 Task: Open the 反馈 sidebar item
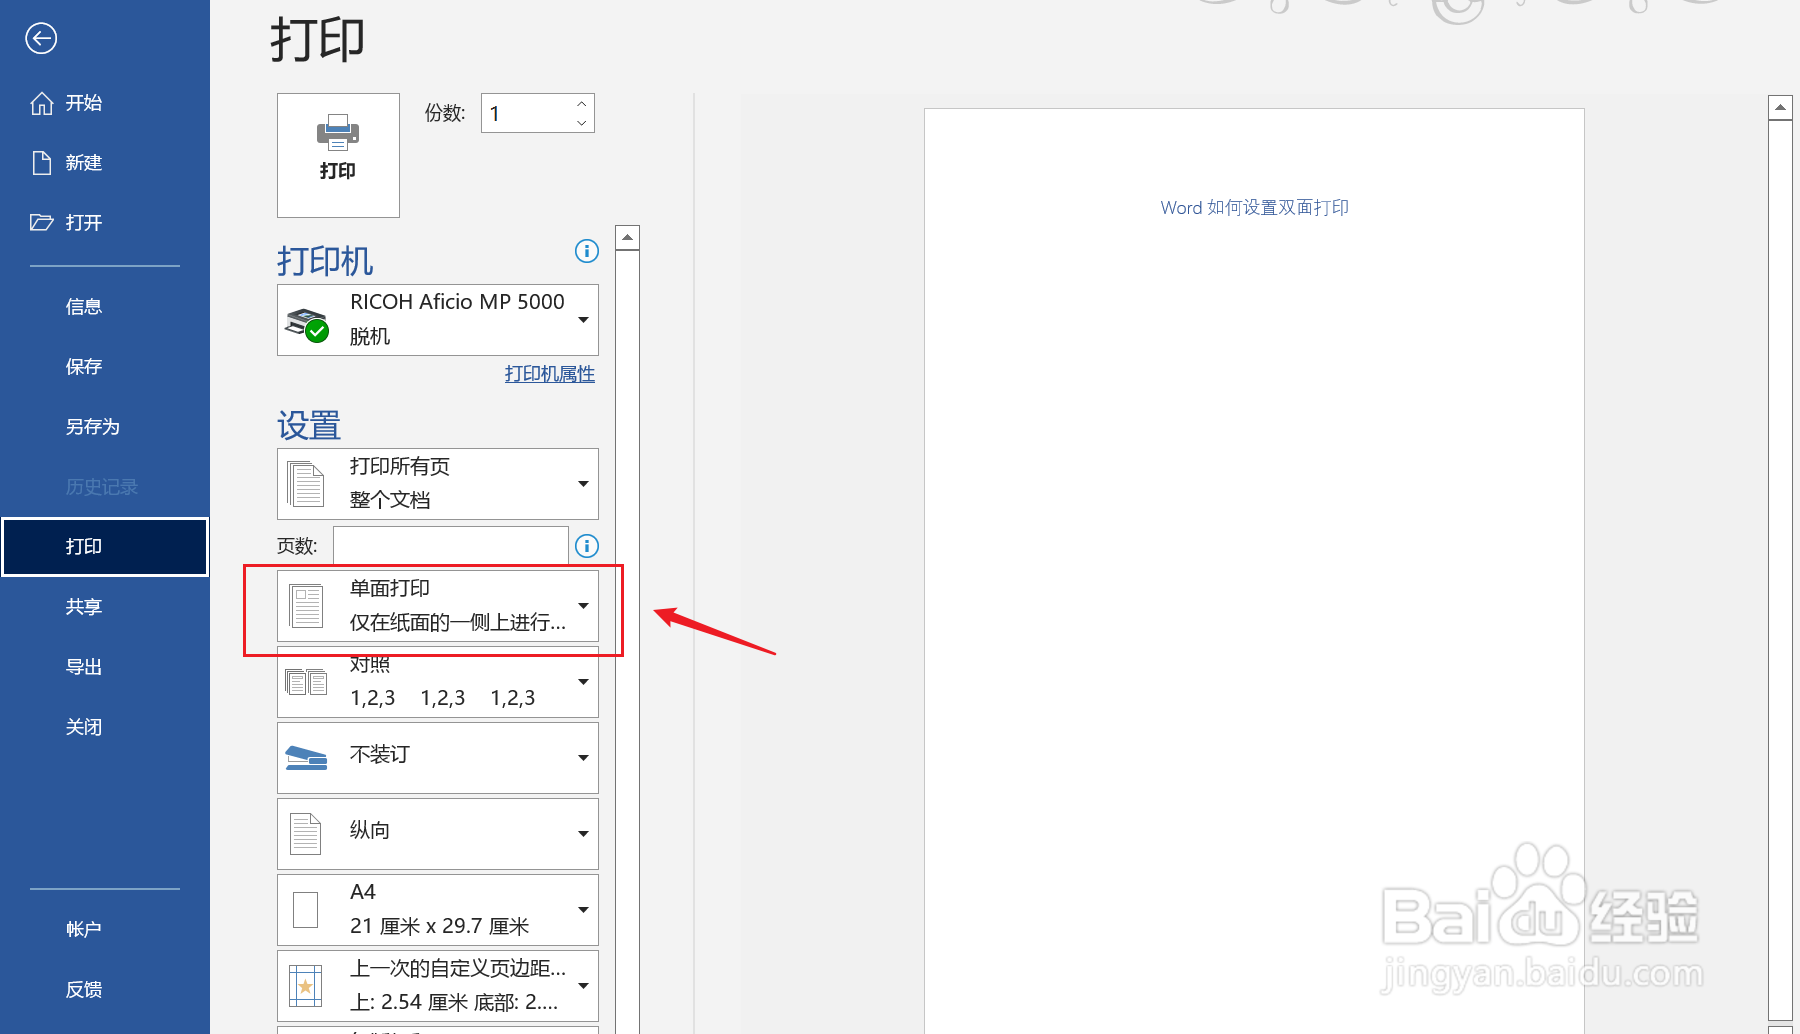pyautogui.click(x=84, y=989)
